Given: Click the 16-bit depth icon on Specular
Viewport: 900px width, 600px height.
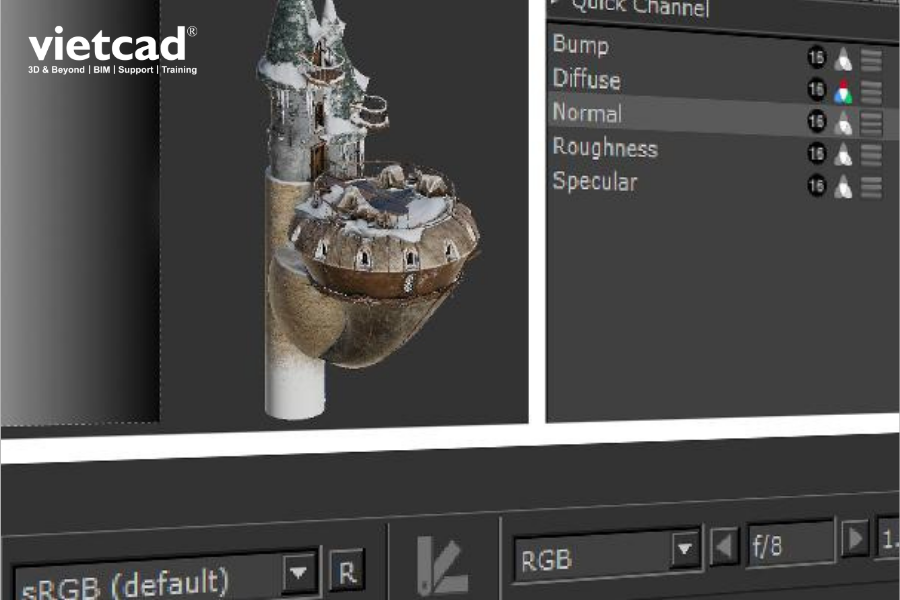Looking at the screenshot, I should 816,185.
